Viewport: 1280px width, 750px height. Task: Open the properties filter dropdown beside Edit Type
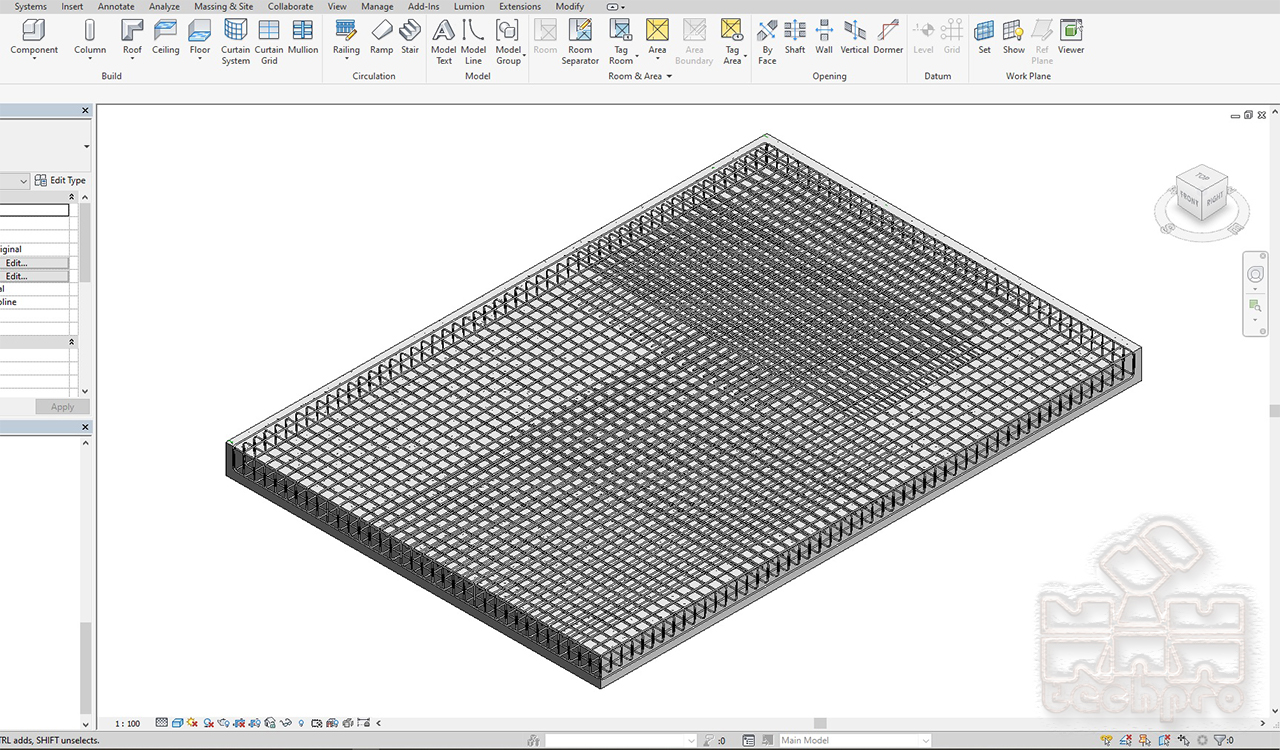click(24, 181)
